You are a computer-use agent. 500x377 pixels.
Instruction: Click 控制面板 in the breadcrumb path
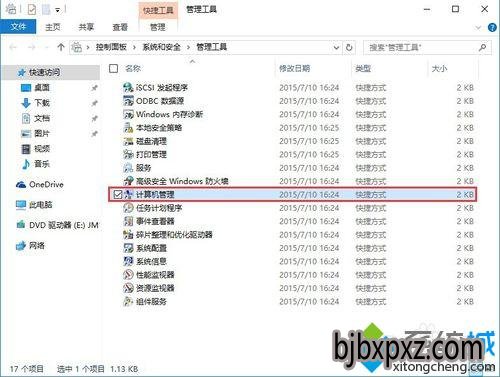[x=111, y=47]
